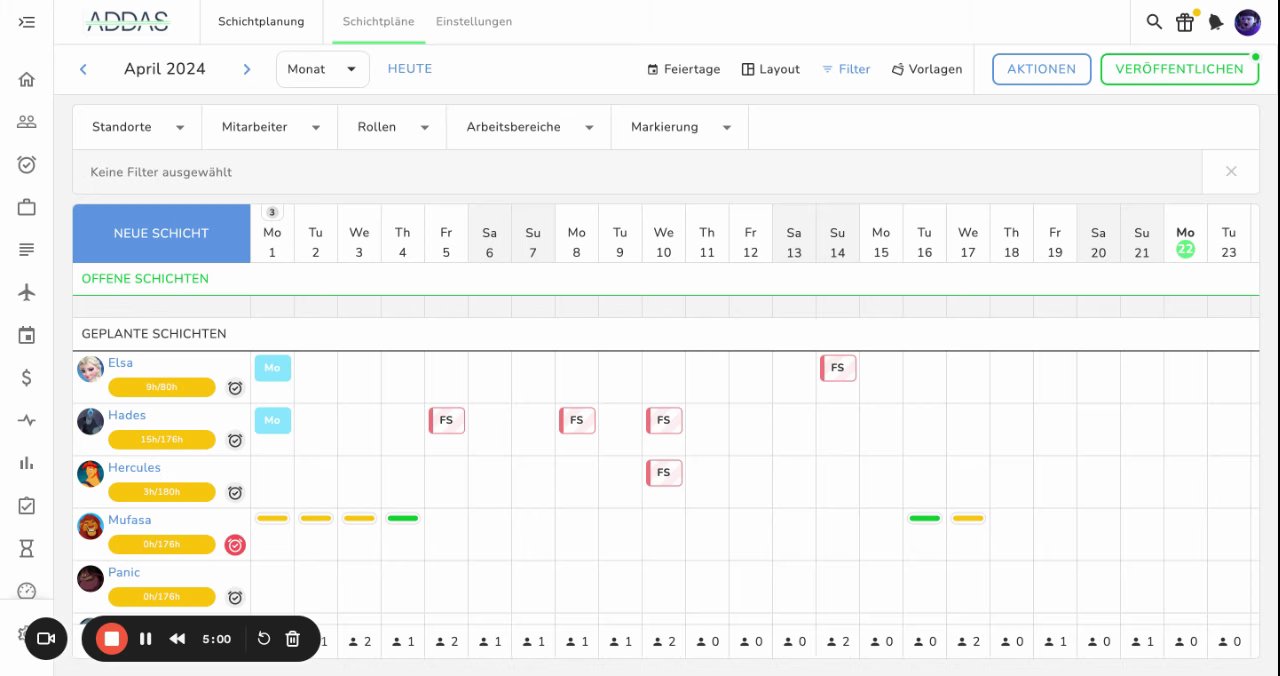Expand the Markierung filter dropdown
This screenshot has height=676, width=1280.
tap(680, 127)
